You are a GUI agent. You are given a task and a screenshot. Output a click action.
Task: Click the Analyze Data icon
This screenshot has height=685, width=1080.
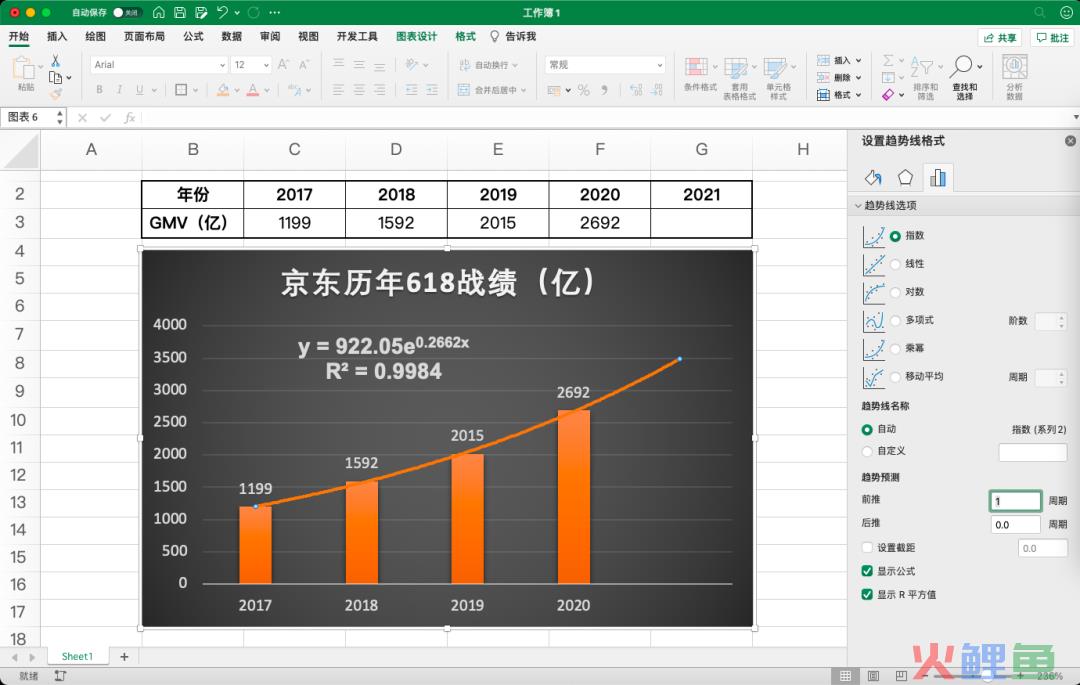[1015, 67]
